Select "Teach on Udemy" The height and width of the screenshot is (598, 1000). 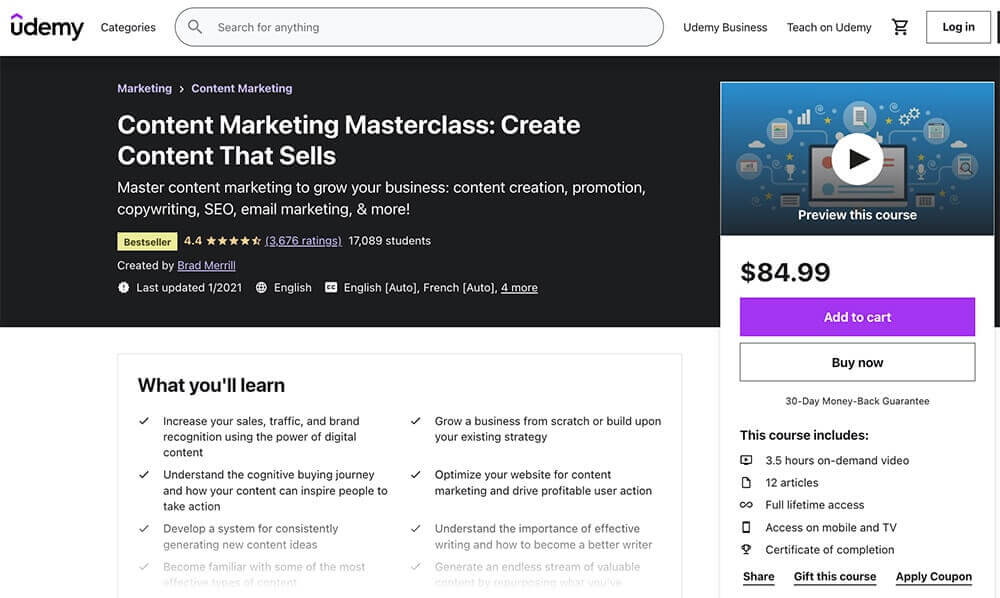829,27
